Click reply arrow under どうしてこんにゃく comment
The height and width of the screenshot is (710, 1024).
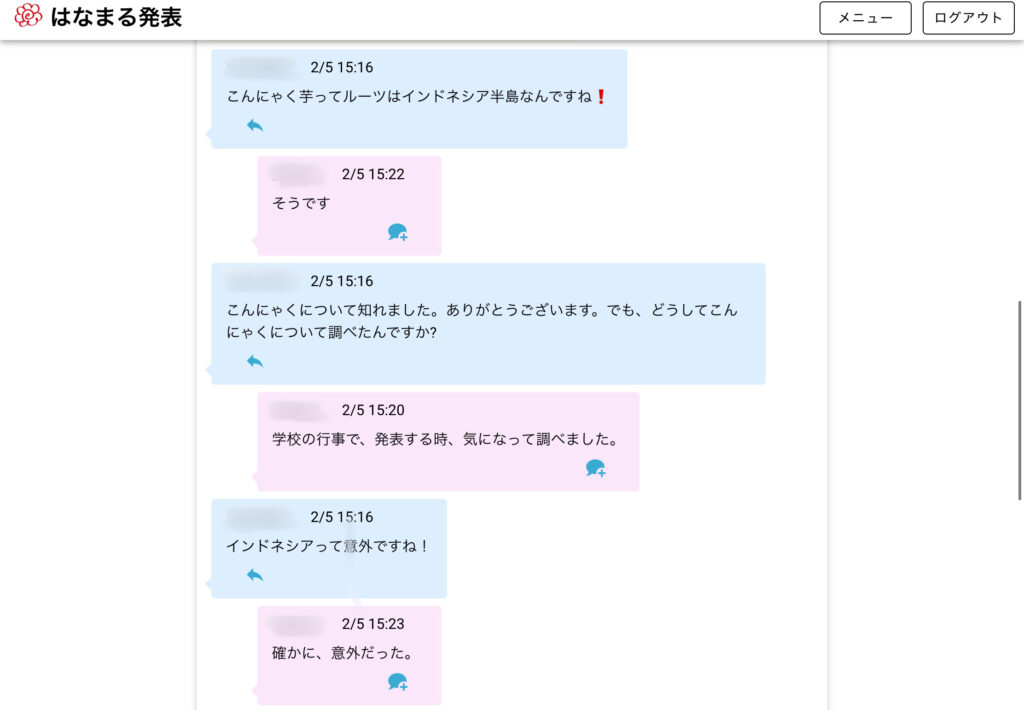(255, 361)
